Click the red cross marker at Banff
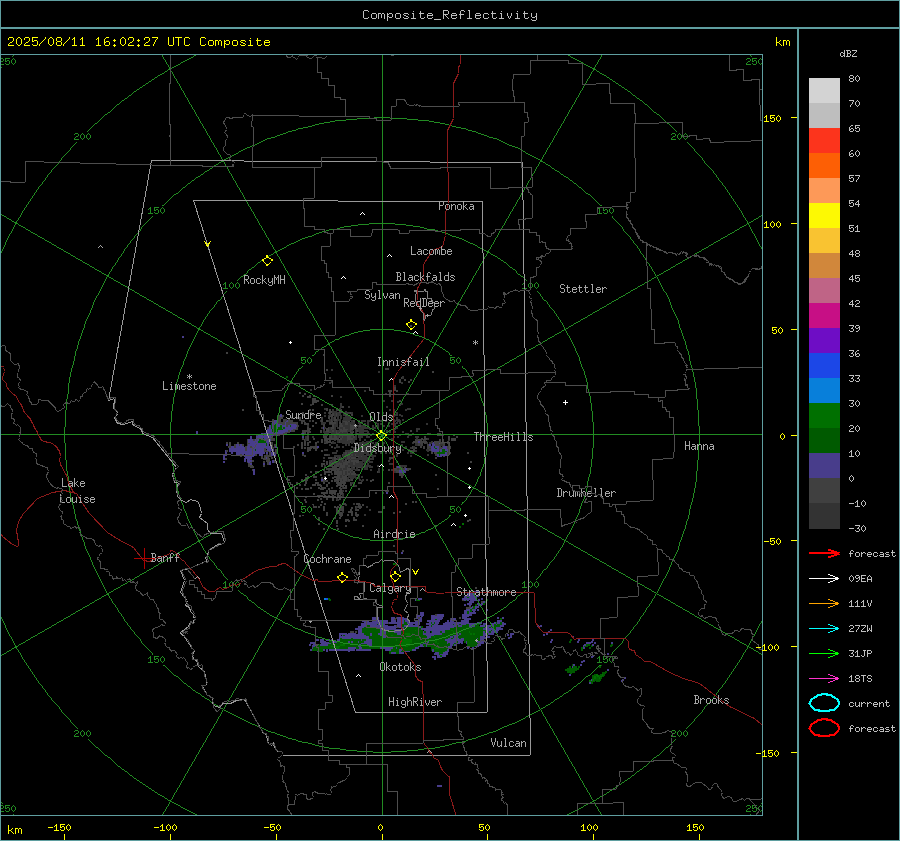 coord(143,558)
